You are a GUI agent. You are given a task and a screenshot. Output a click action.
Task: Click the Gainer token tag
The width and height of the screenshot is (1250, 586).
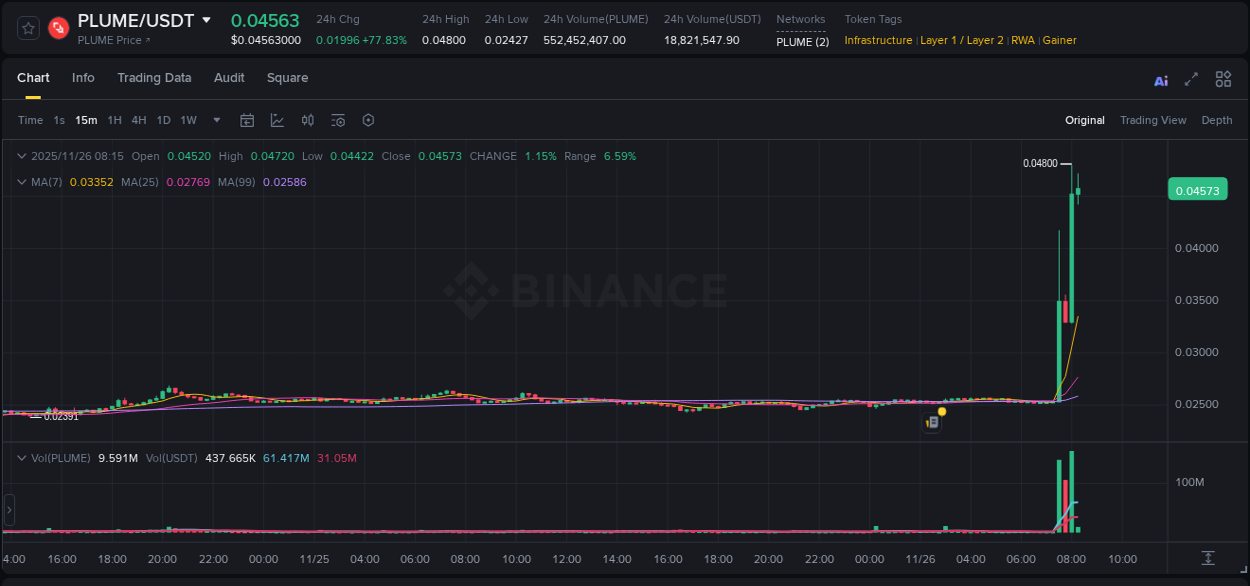[1059, 41]
